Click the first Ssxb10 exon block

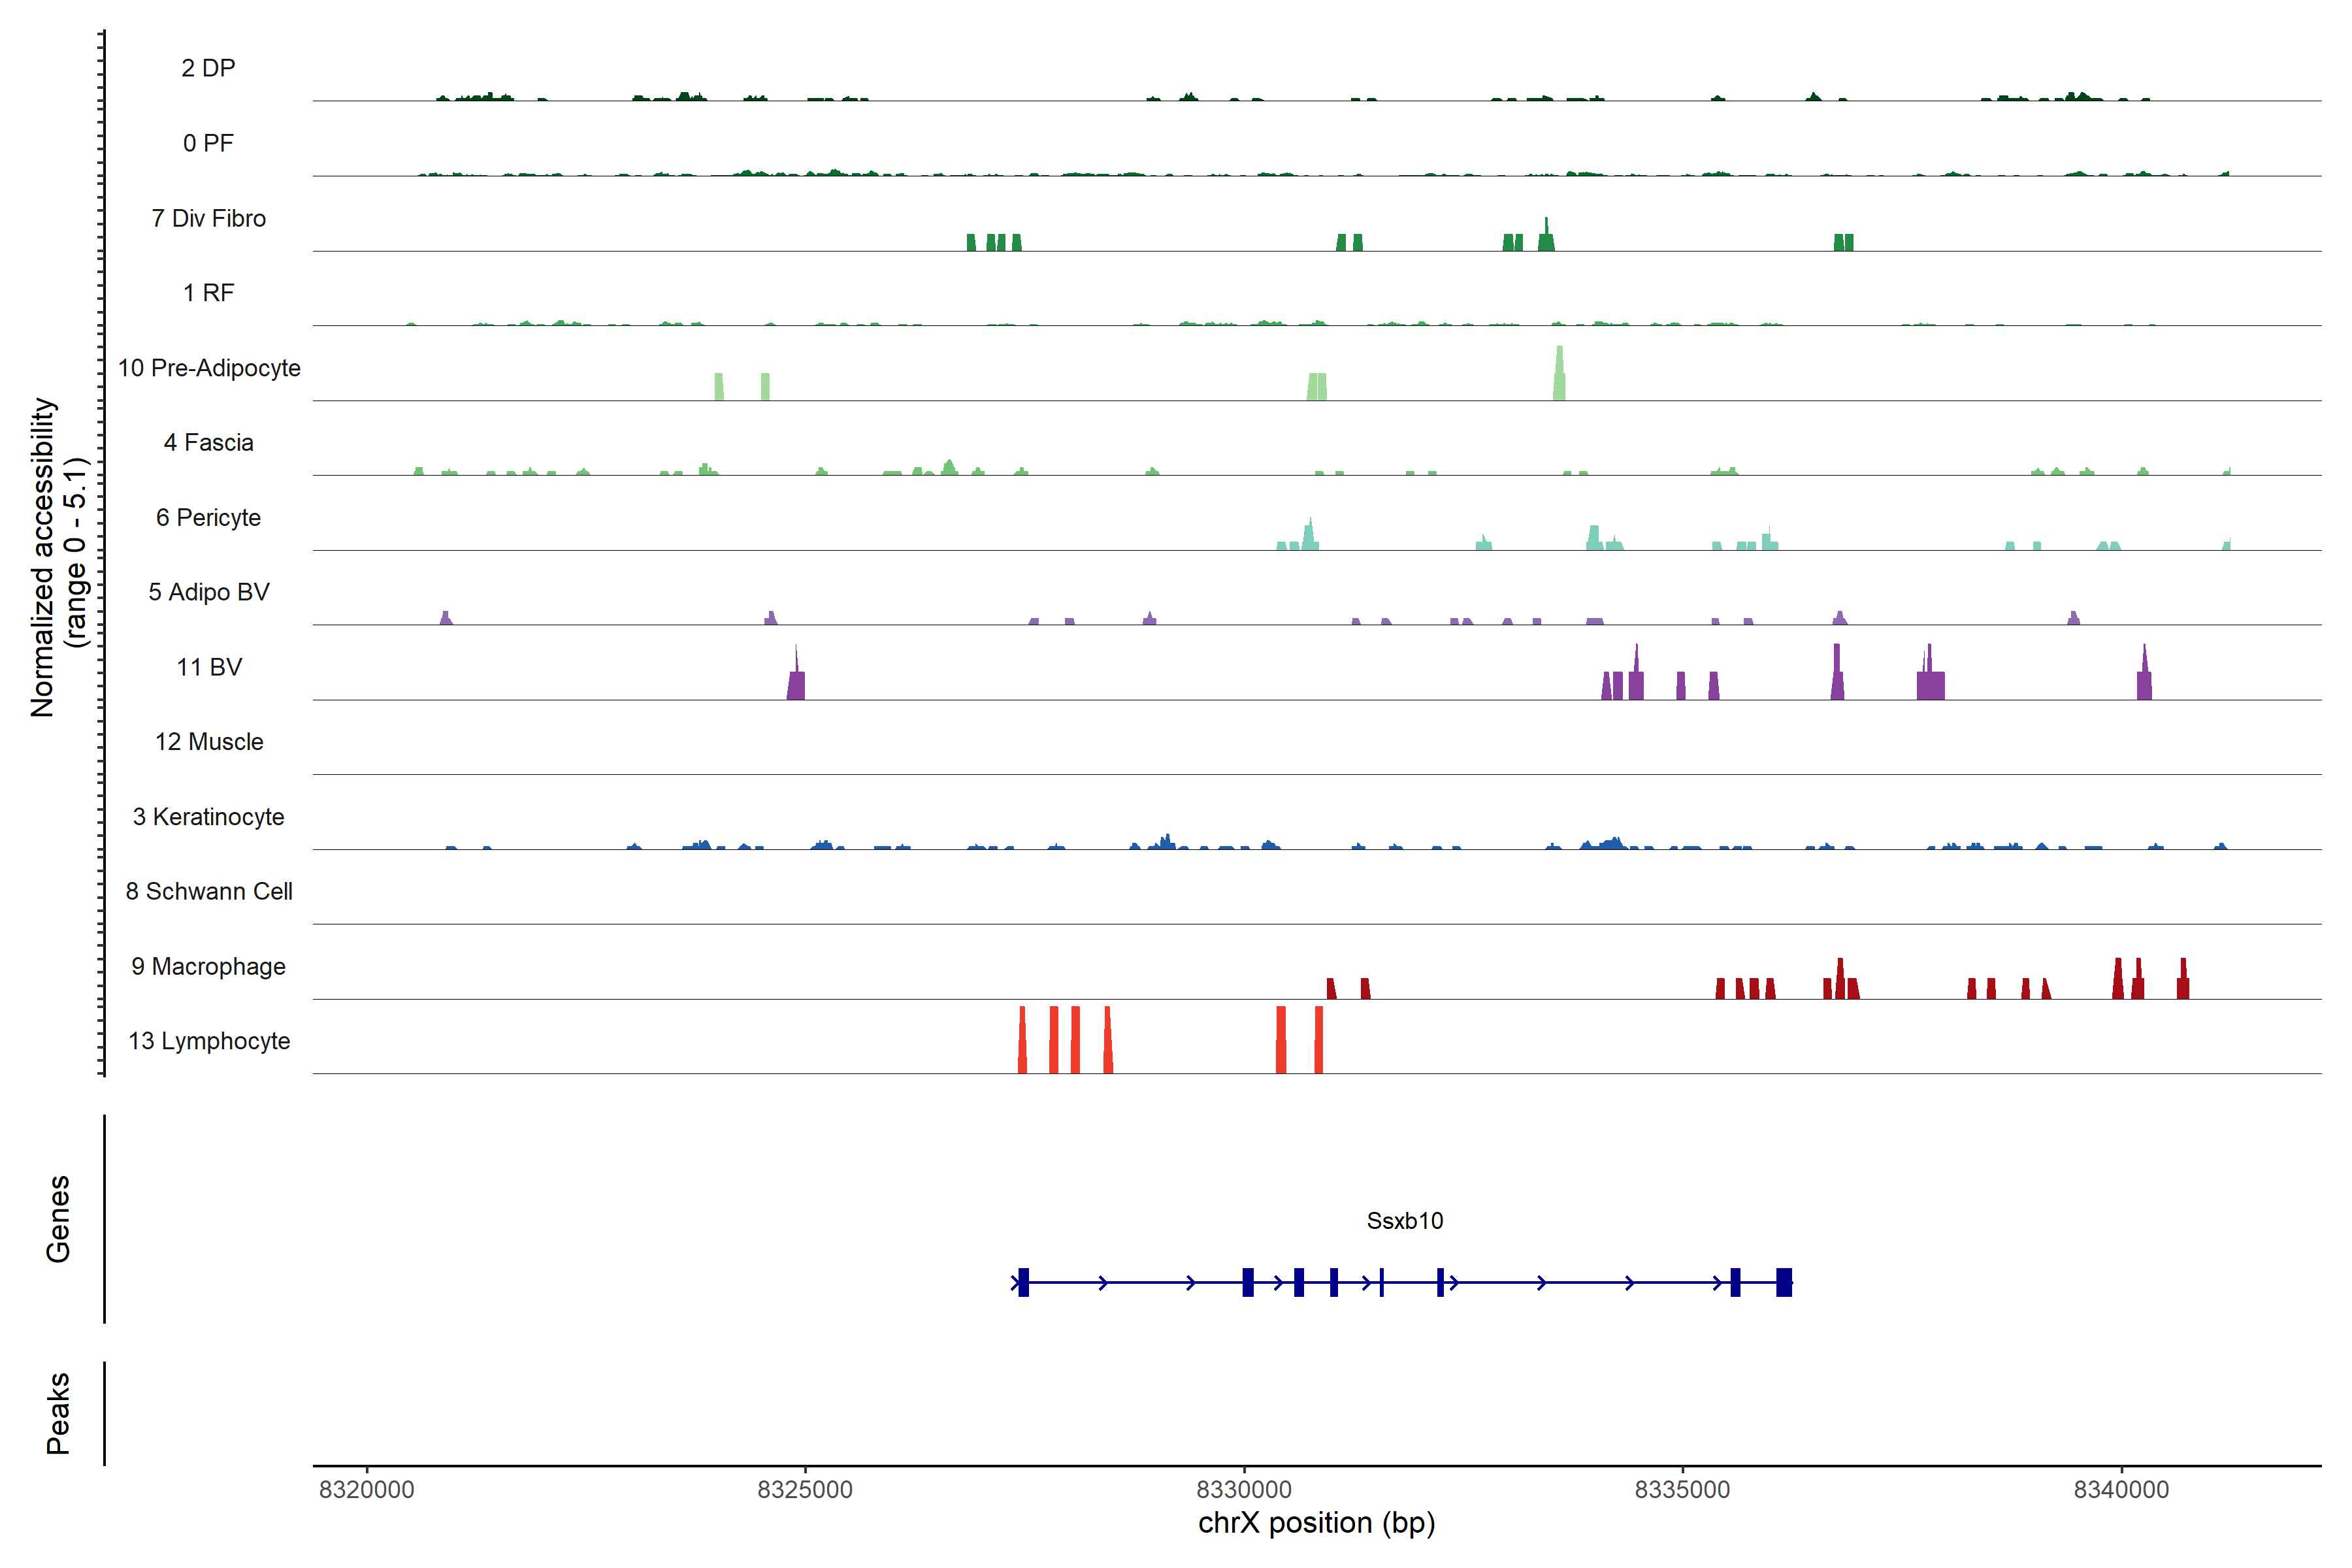click(1023, 1282)
